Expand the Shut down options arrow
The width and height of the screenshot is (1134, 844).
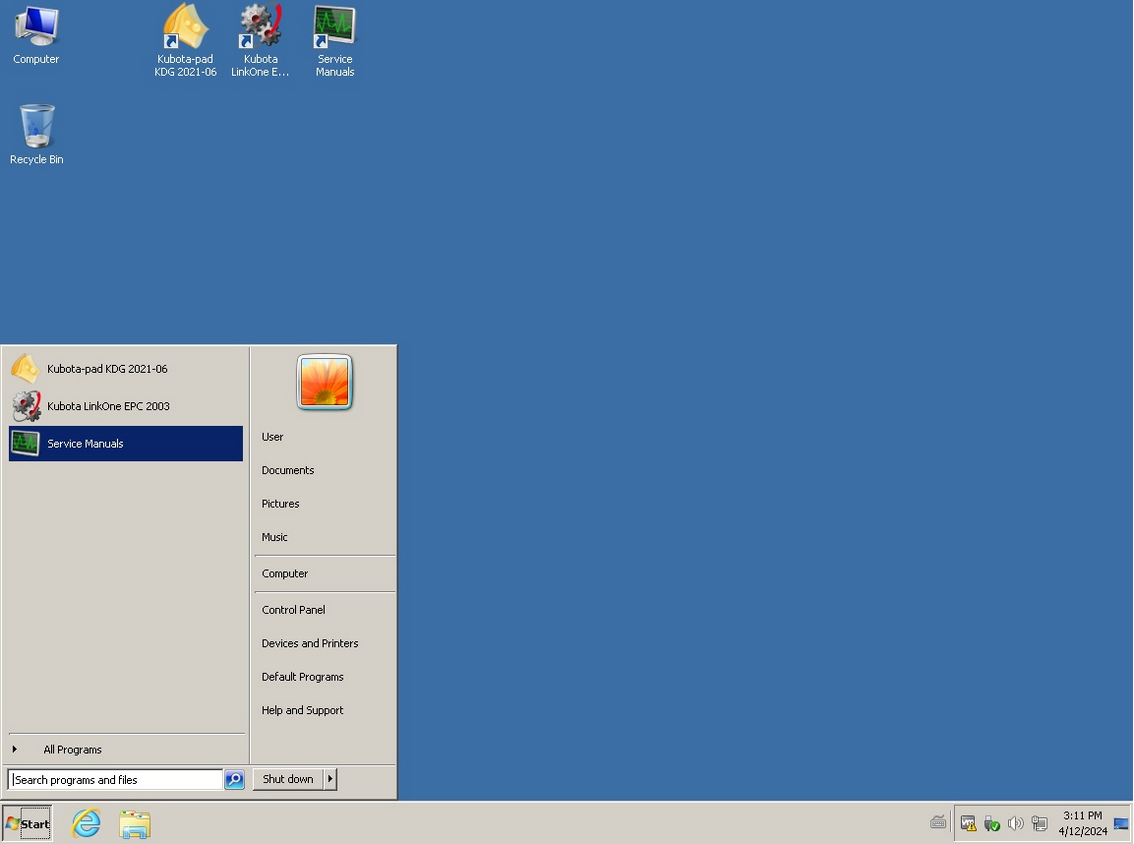[331, 779]
